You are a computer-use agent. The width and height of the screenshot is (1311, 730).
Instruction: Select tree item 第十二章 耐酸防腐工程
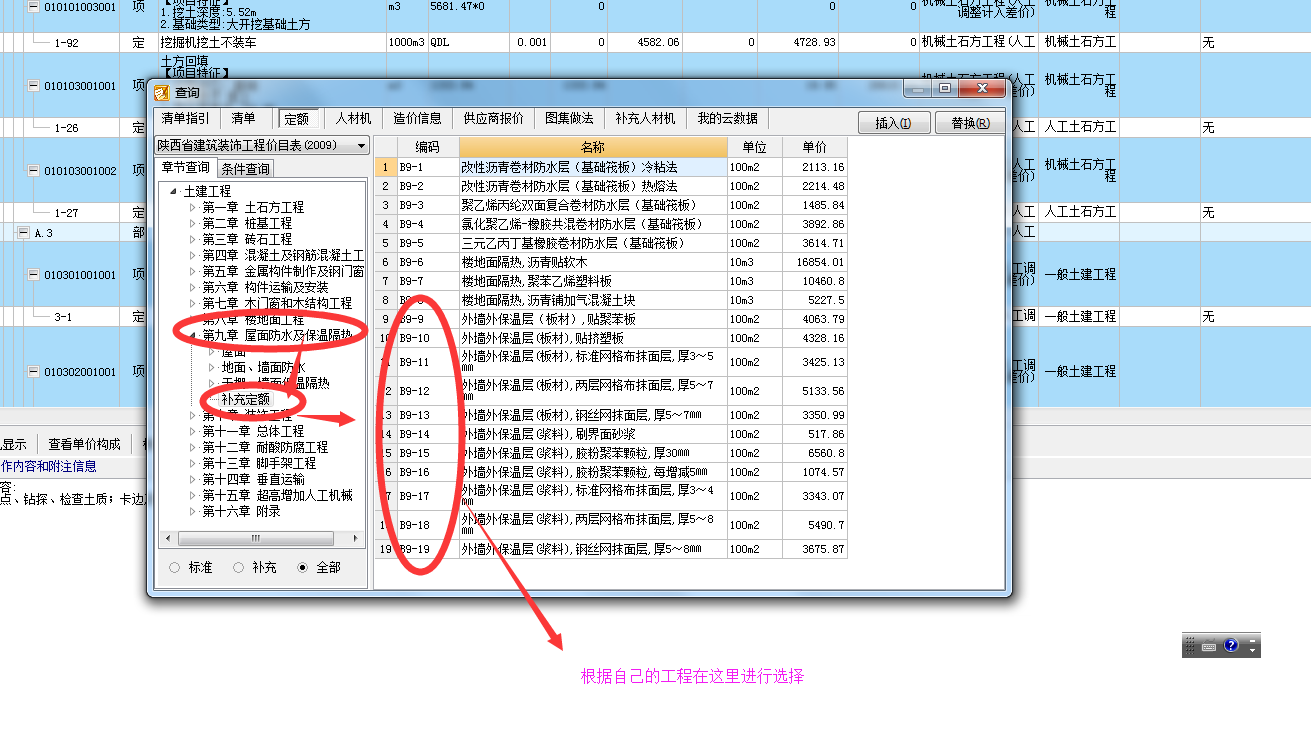[x=265, y=447]
